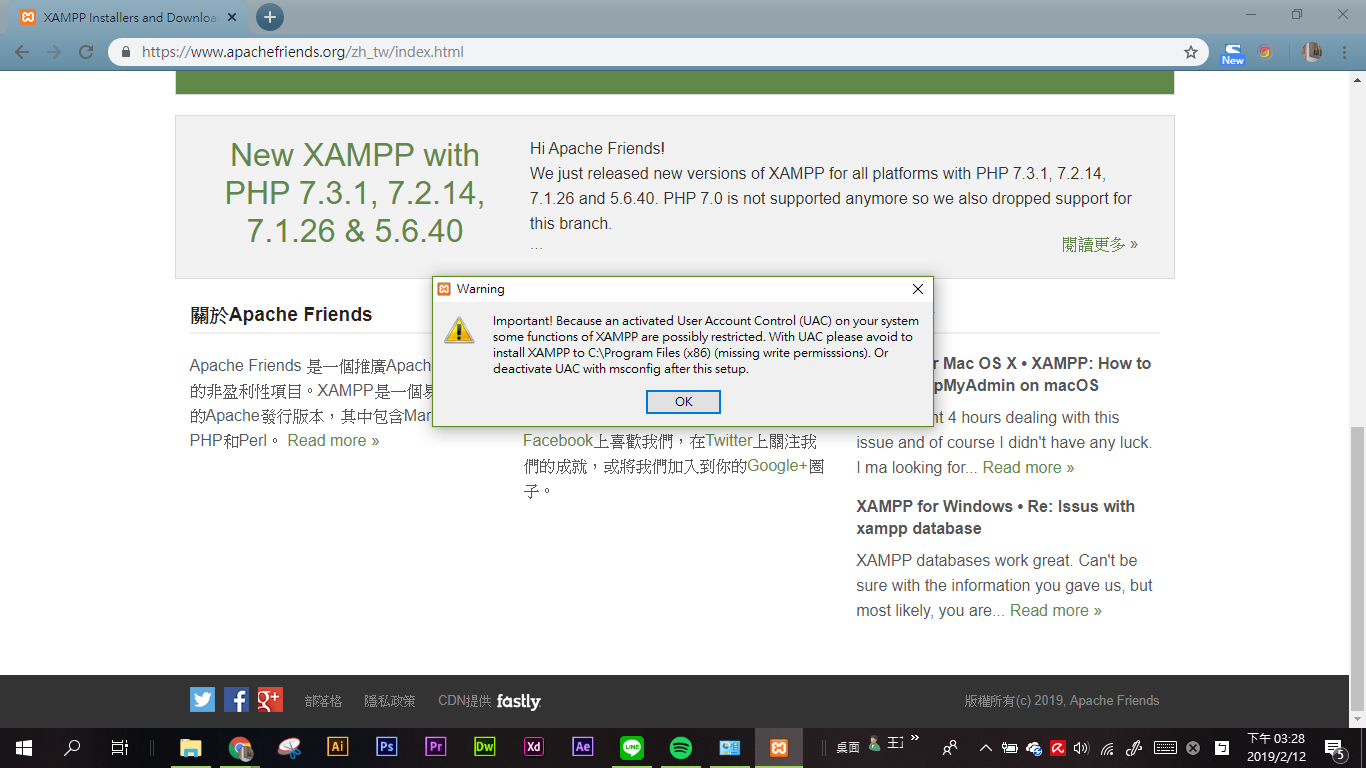This screenshot has height=768, width=1366.
Task: Switch to the XAMPP installer taskbar icon
Action: coord(778,747)
